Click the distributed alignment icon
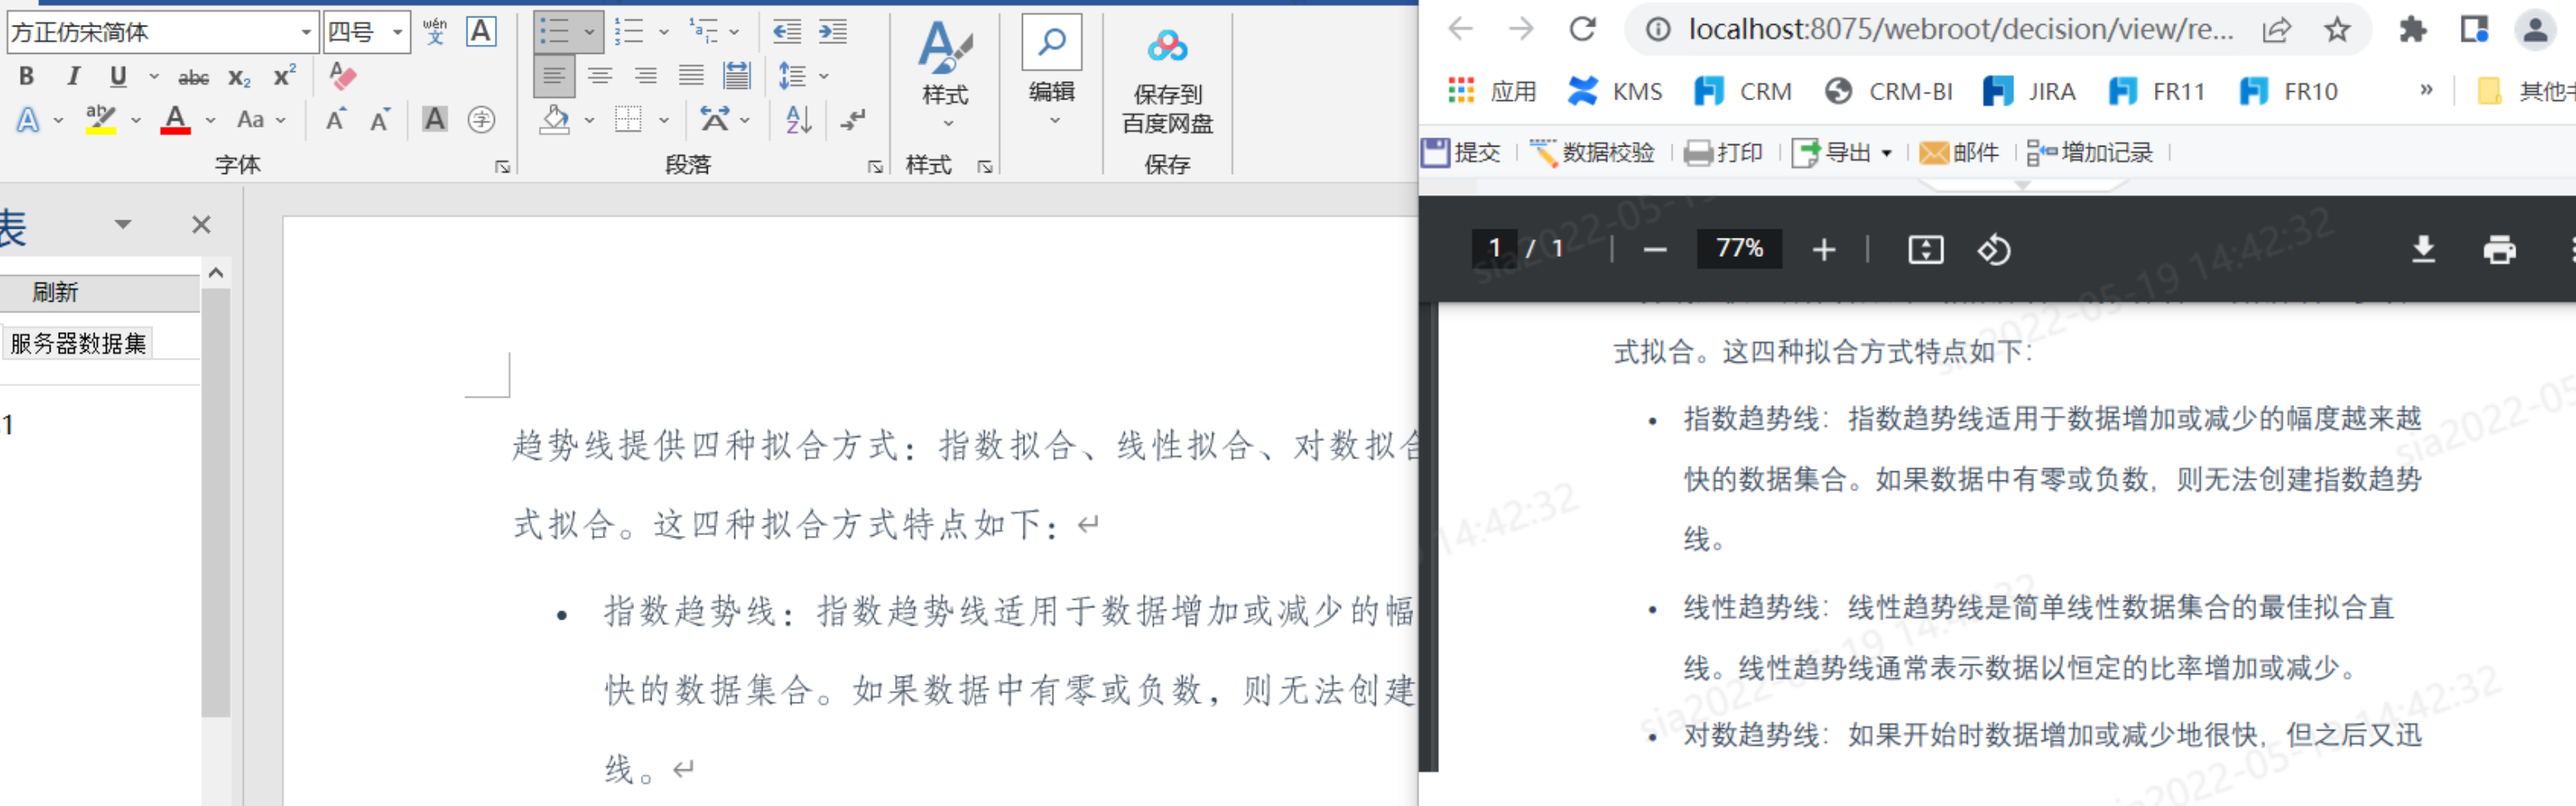This screenshot has width=2576, height=806. tap(737, 76)
